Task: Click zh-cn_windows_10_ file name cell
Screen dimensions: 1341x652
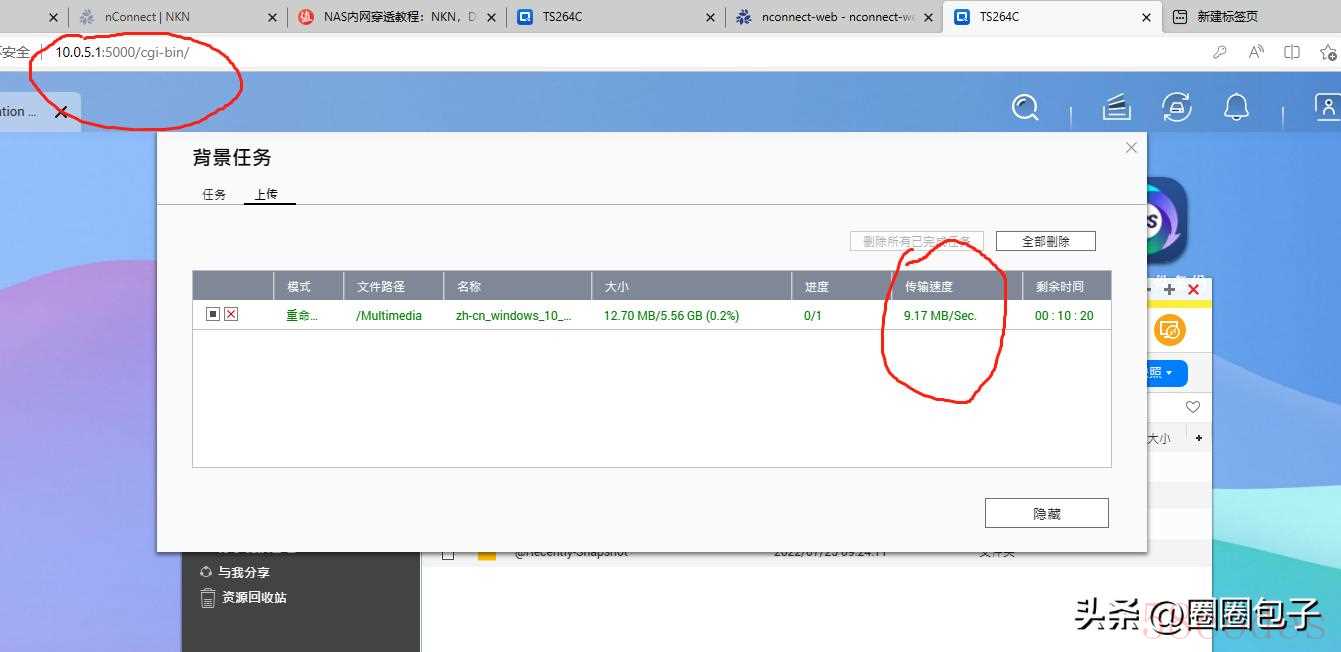Action: pos(514,315)
